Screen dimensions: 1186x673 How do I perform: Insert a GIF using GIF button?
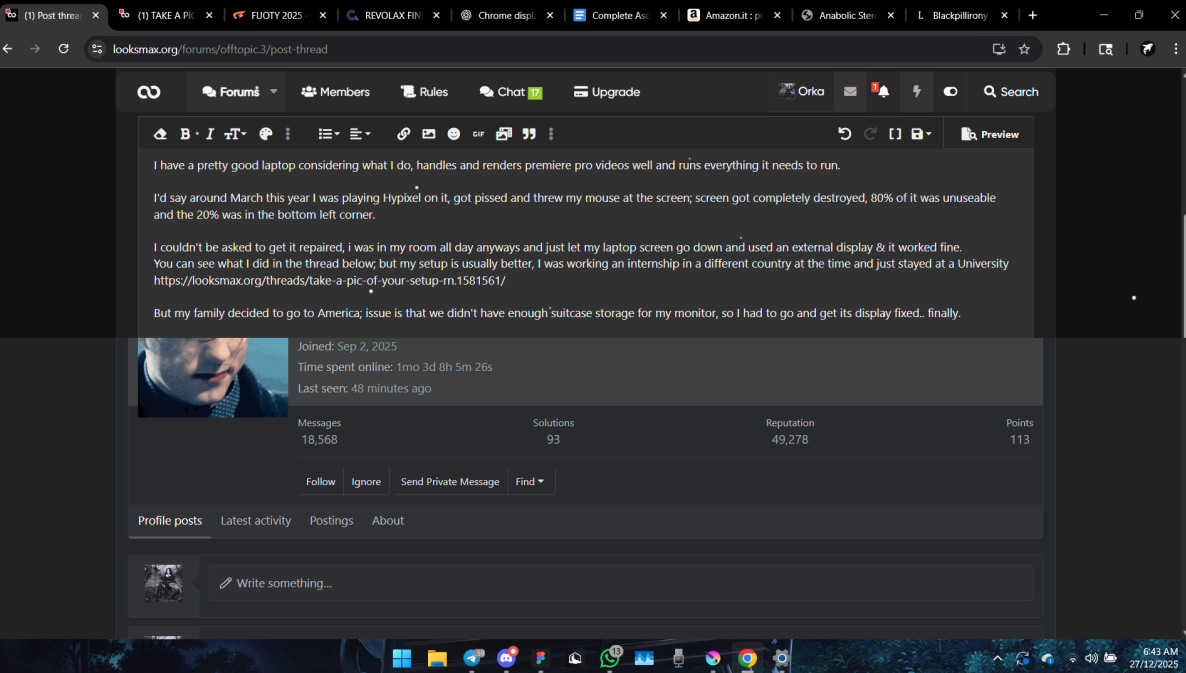478,134
